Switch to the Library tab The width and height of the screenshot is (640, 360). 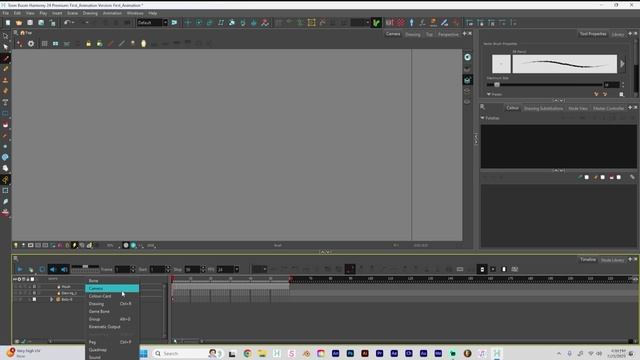(x=618, y=35)
